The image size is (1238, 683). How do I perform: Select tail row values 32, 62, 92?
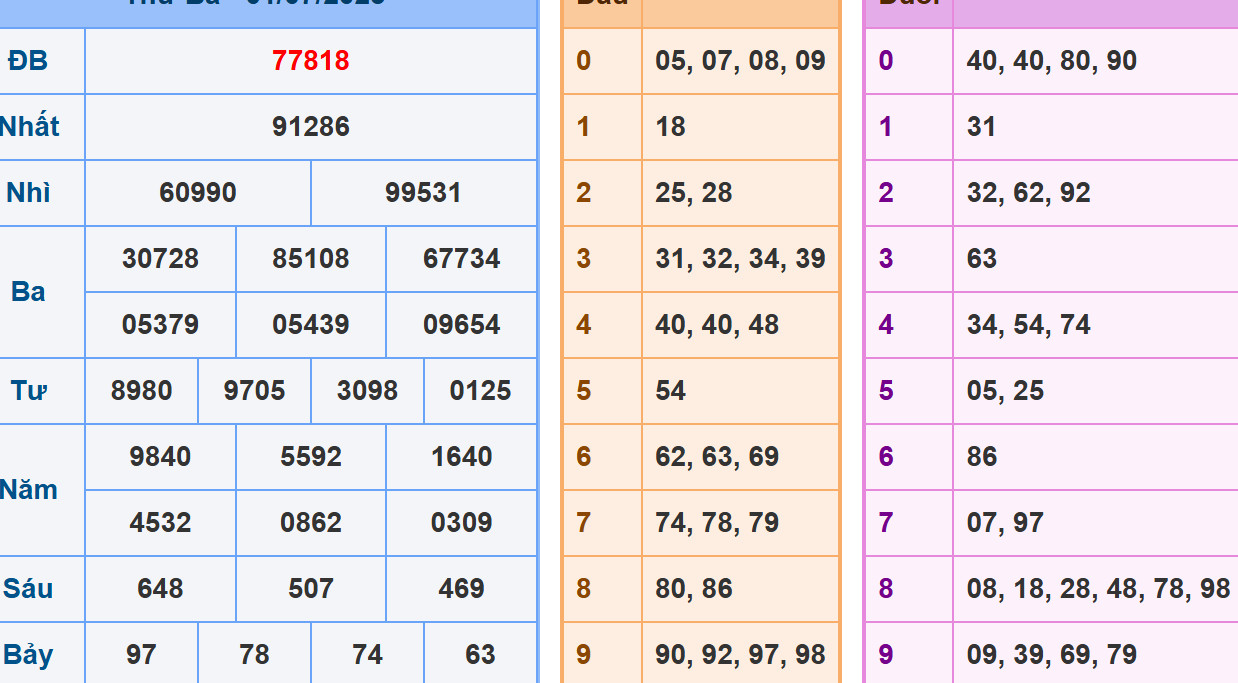[x=1028, y=193]
